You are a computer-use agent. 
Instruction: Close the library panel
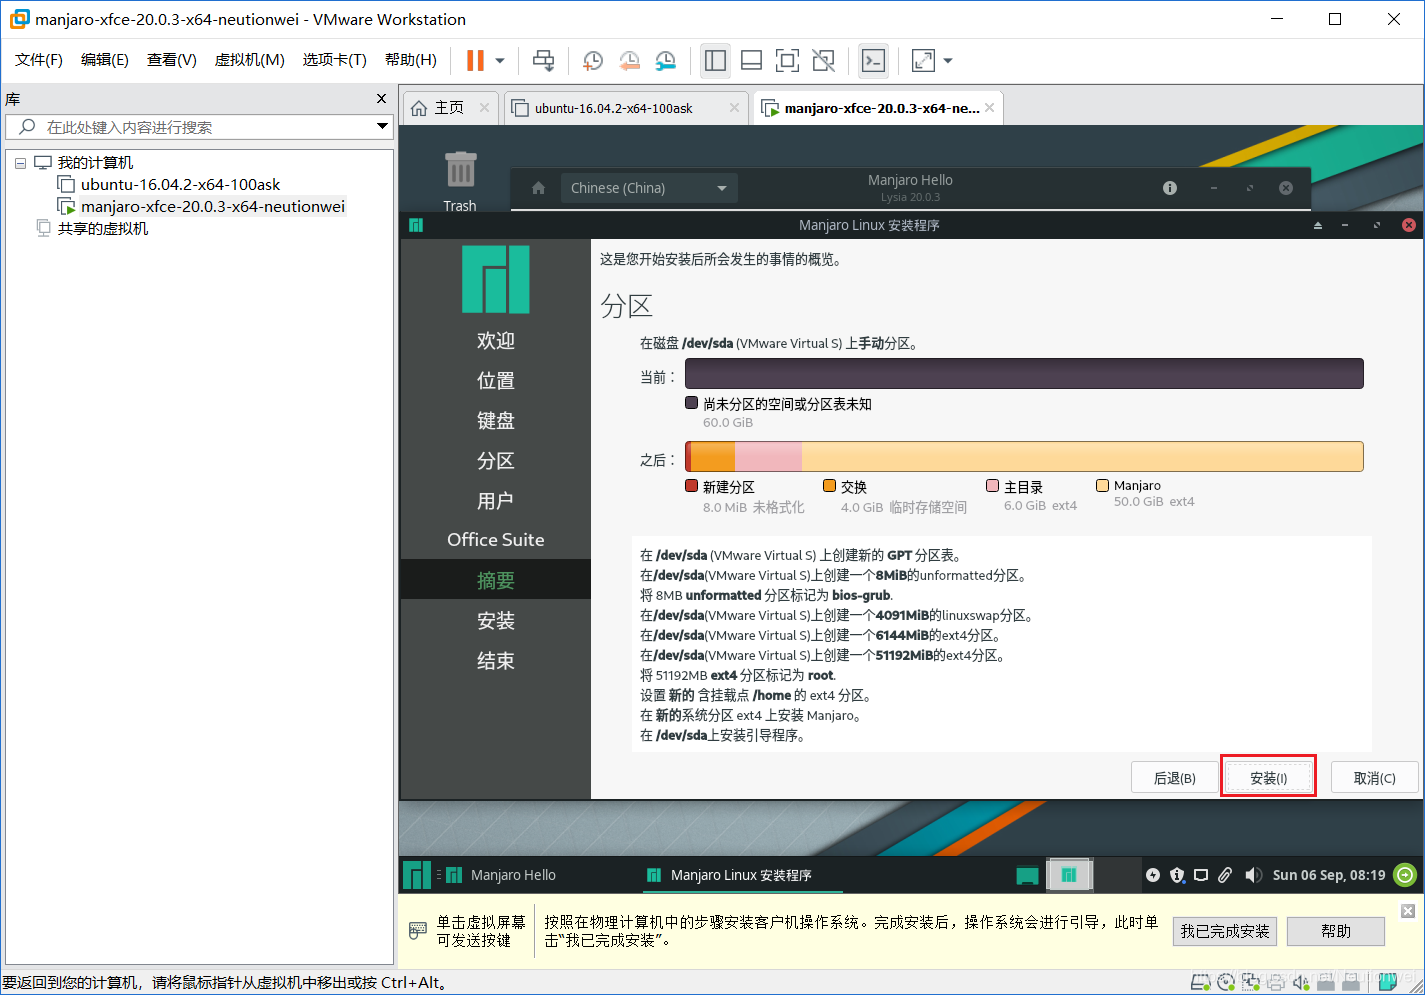pos(381,98)
